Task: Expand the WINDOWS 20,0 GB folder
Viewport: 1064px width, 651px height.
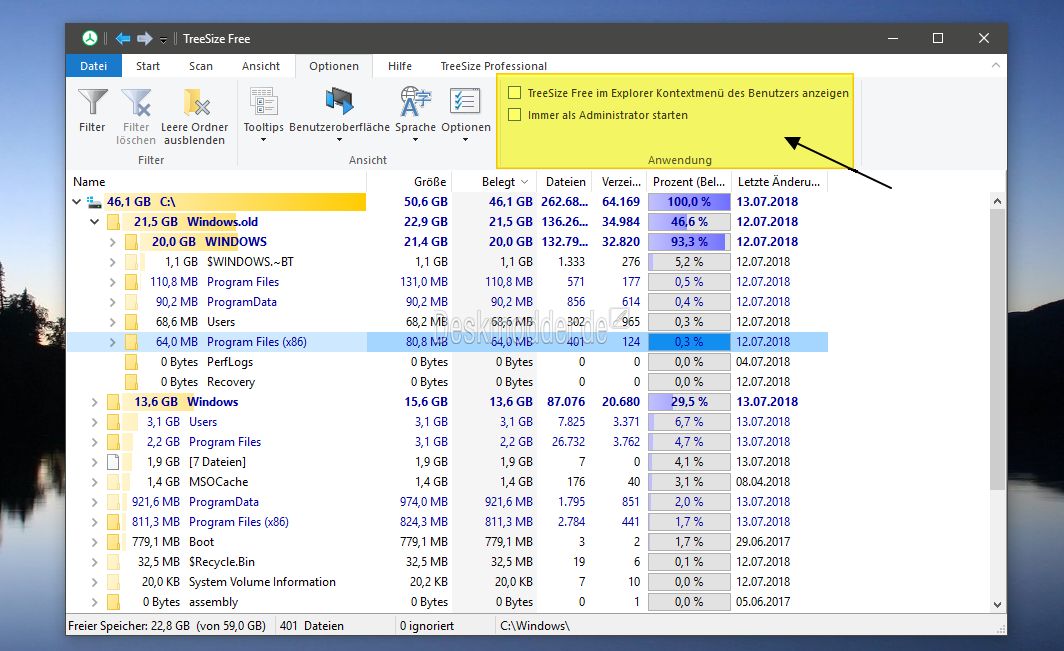Action: click(113, 242)
